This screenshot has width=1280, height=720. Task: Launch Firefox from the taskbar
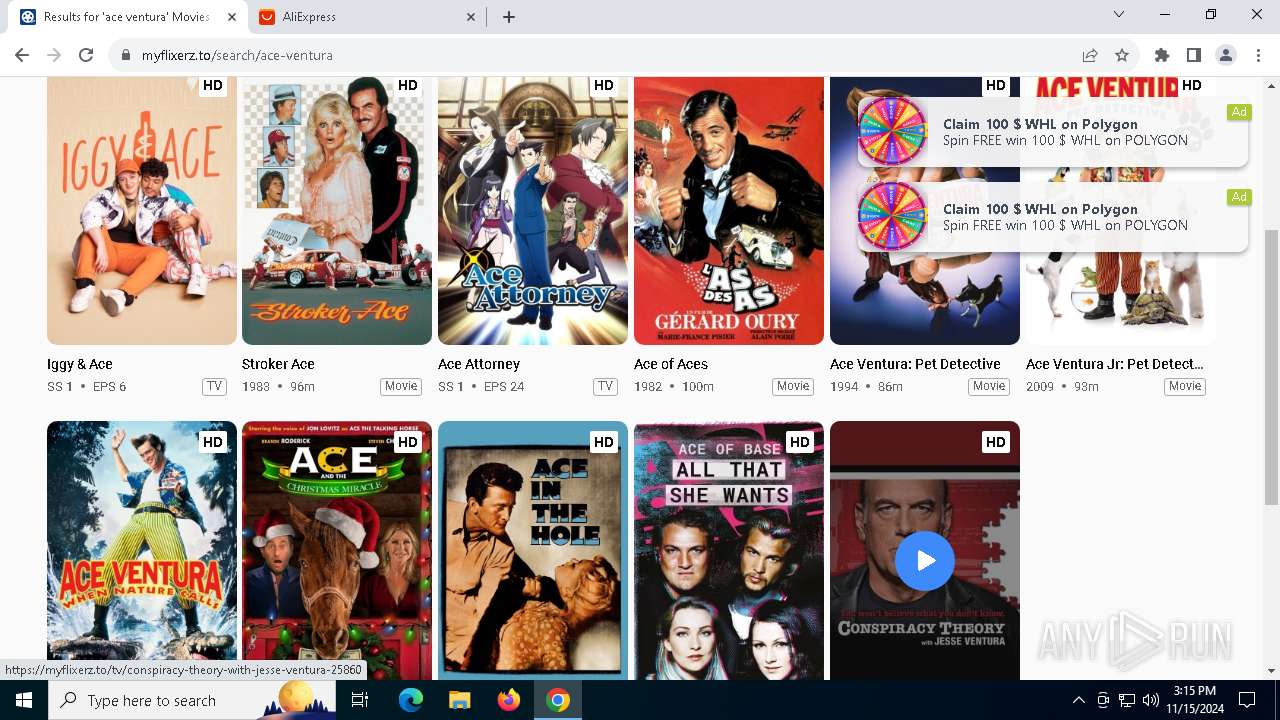point(509,700)
